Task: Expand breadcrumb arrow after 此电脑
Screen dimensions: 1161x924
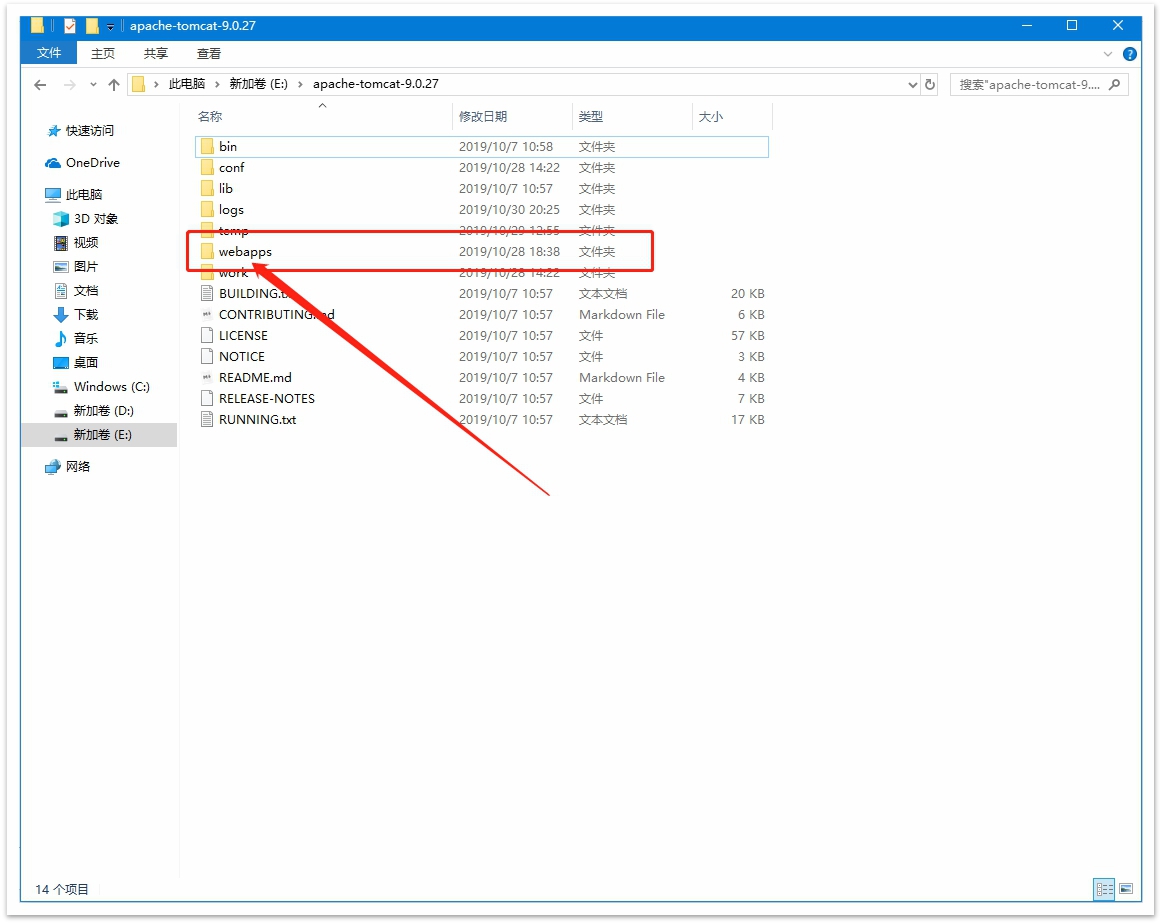Action: (218, 84)
